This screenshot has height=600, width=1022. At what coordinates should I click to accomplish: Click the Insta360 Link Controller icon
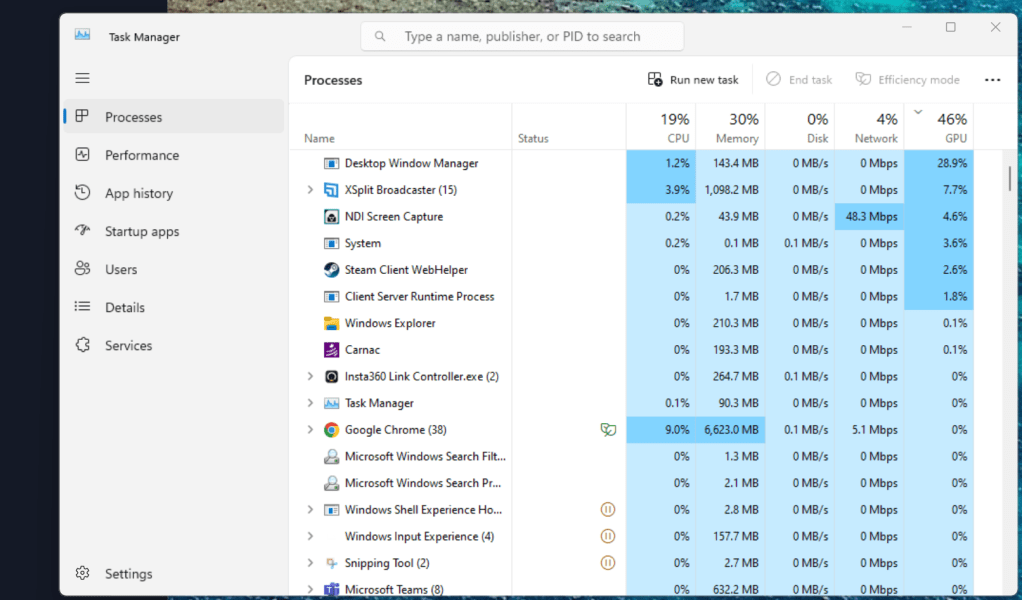331,377
